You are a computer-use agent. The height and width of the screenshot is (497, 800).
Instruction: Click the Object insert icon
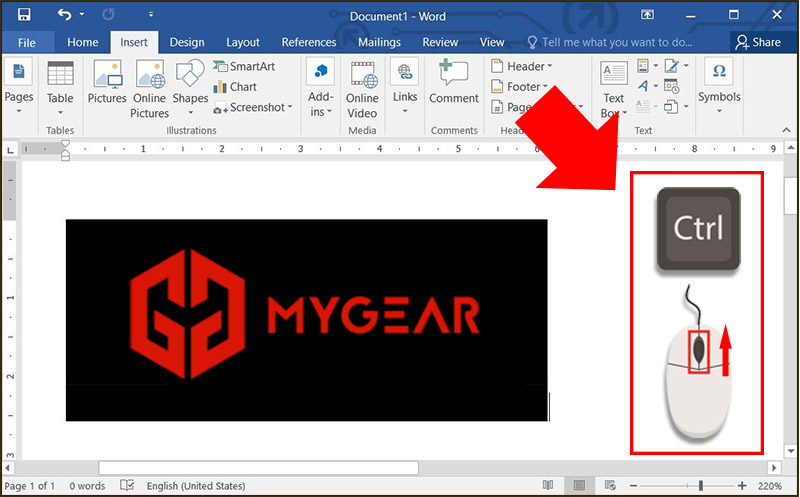tap(671, 107)
